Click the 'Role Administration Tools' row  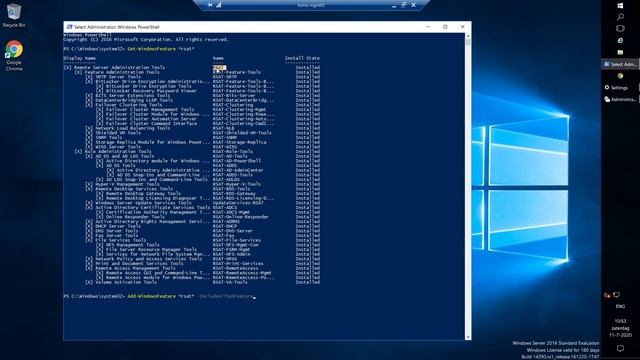point(197,151)
